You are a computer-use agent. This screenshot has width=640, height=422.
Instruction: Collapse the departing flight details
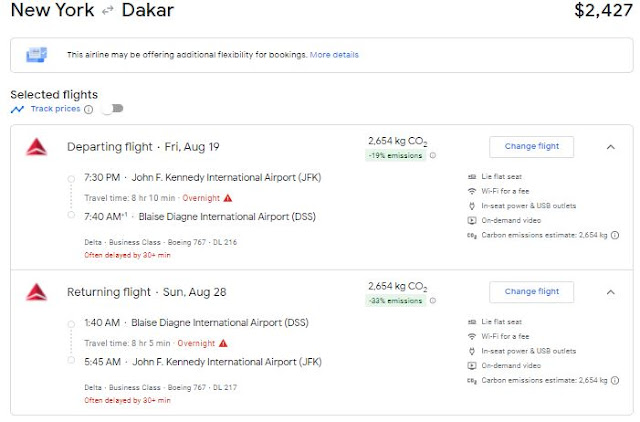pos(610,146)
